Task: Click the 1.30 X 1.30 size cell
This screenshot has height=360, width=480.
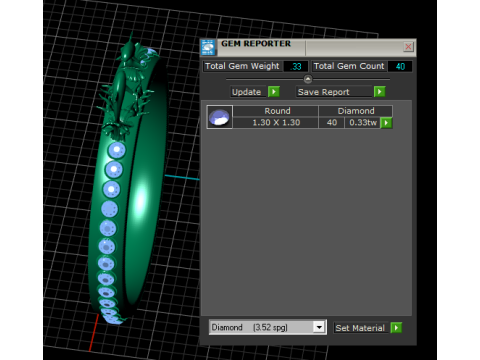Action: pyautogui.click(x=275, y=123)
